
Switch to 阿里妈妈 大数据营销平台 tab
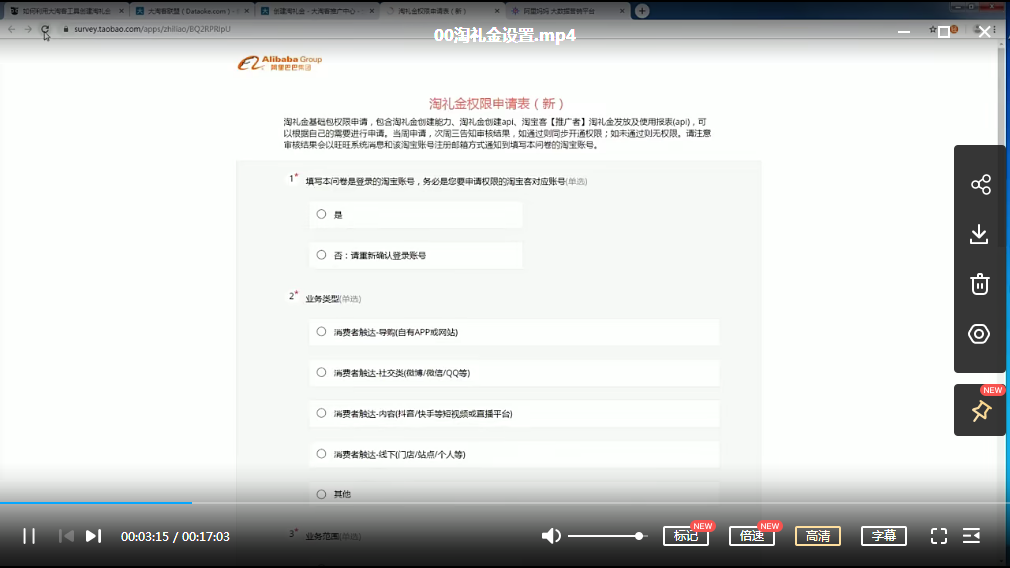tap(567, 11)
